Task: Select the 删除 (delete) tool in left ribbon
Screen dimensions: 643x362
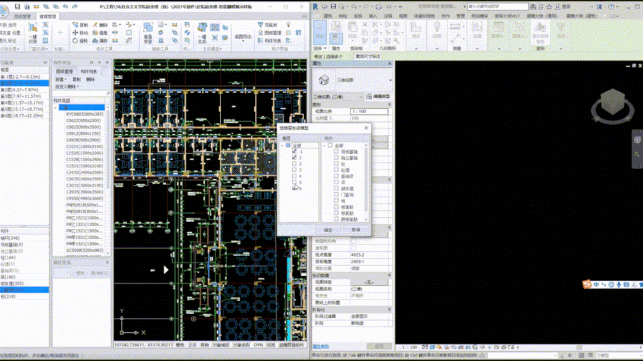Action: [x=100, y=25]
